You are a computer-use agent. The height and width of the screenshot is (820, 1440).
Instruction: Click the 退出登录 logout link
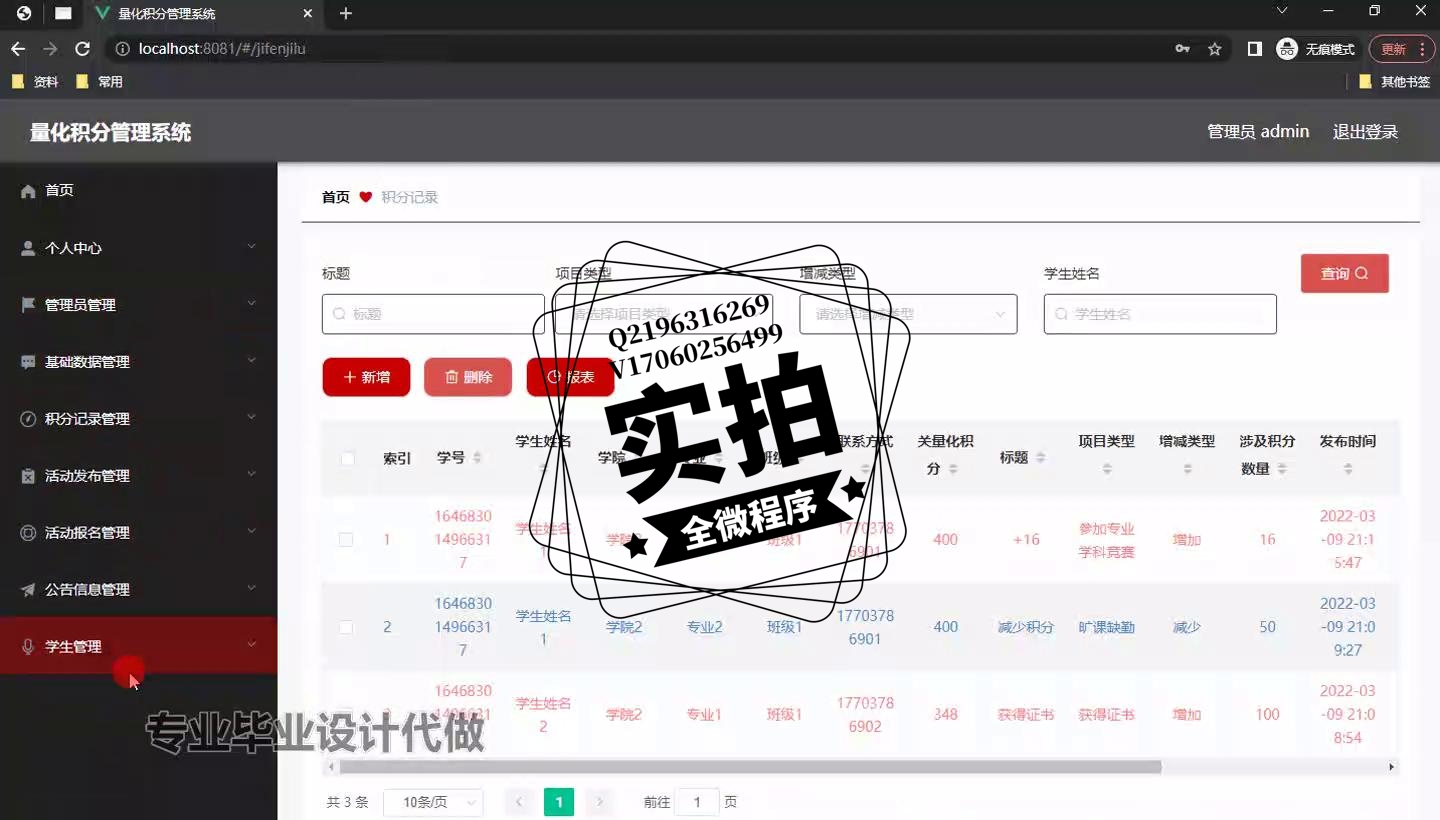pos(1365,132)
